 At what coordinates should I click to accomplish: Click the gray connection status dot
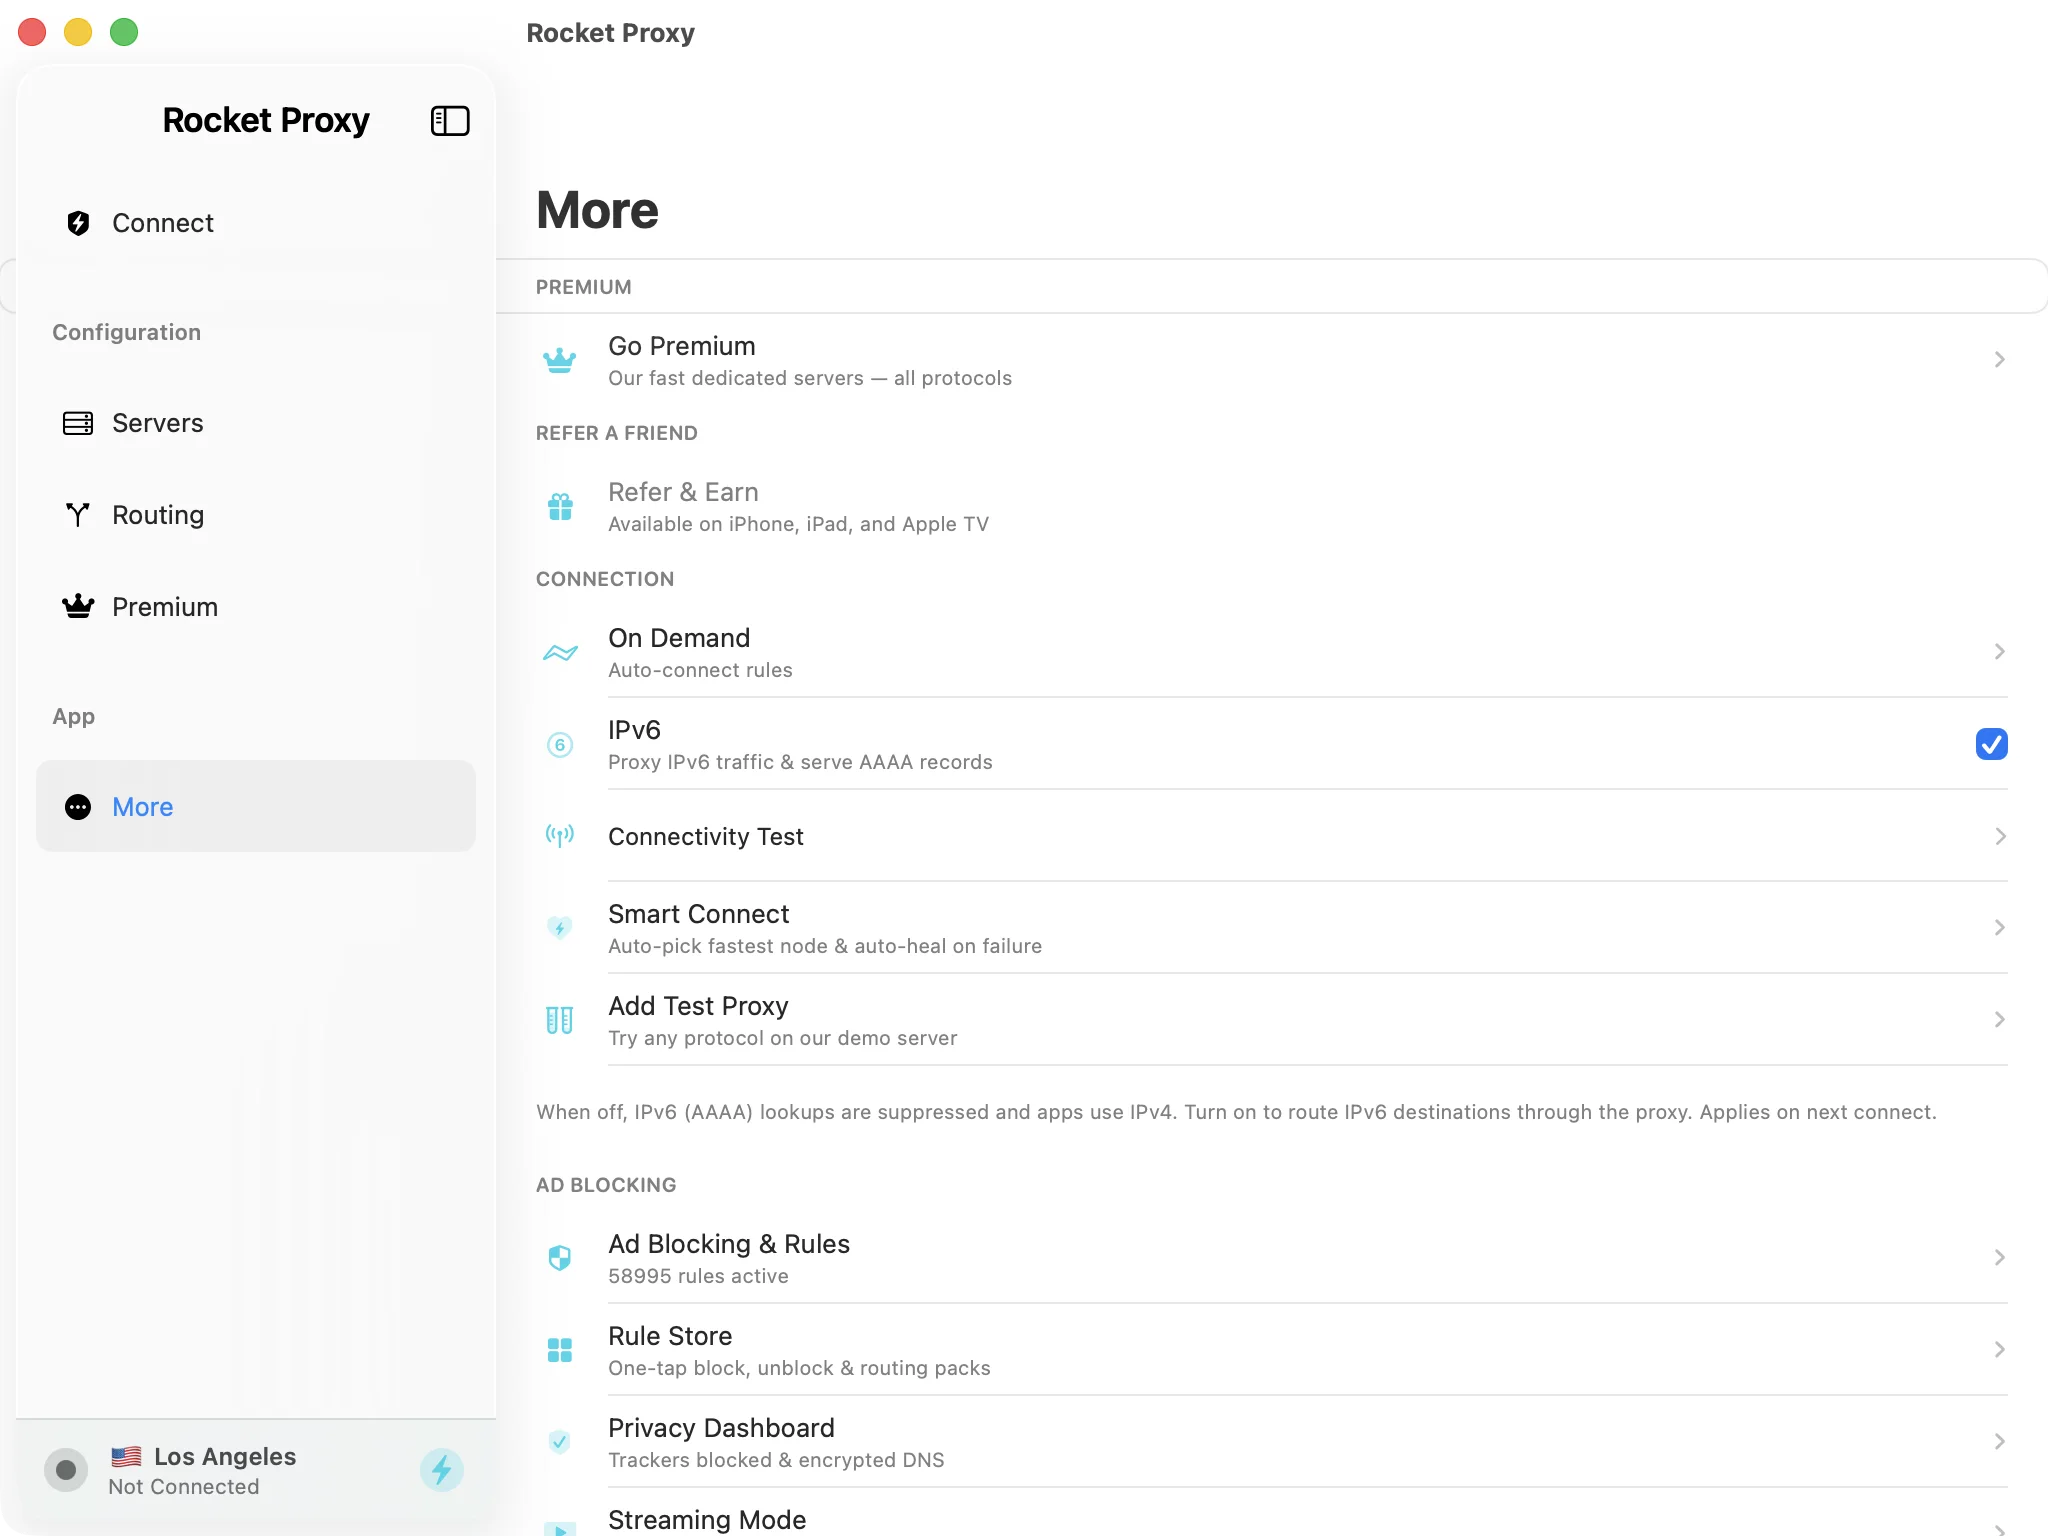[x=66, y=1470]
